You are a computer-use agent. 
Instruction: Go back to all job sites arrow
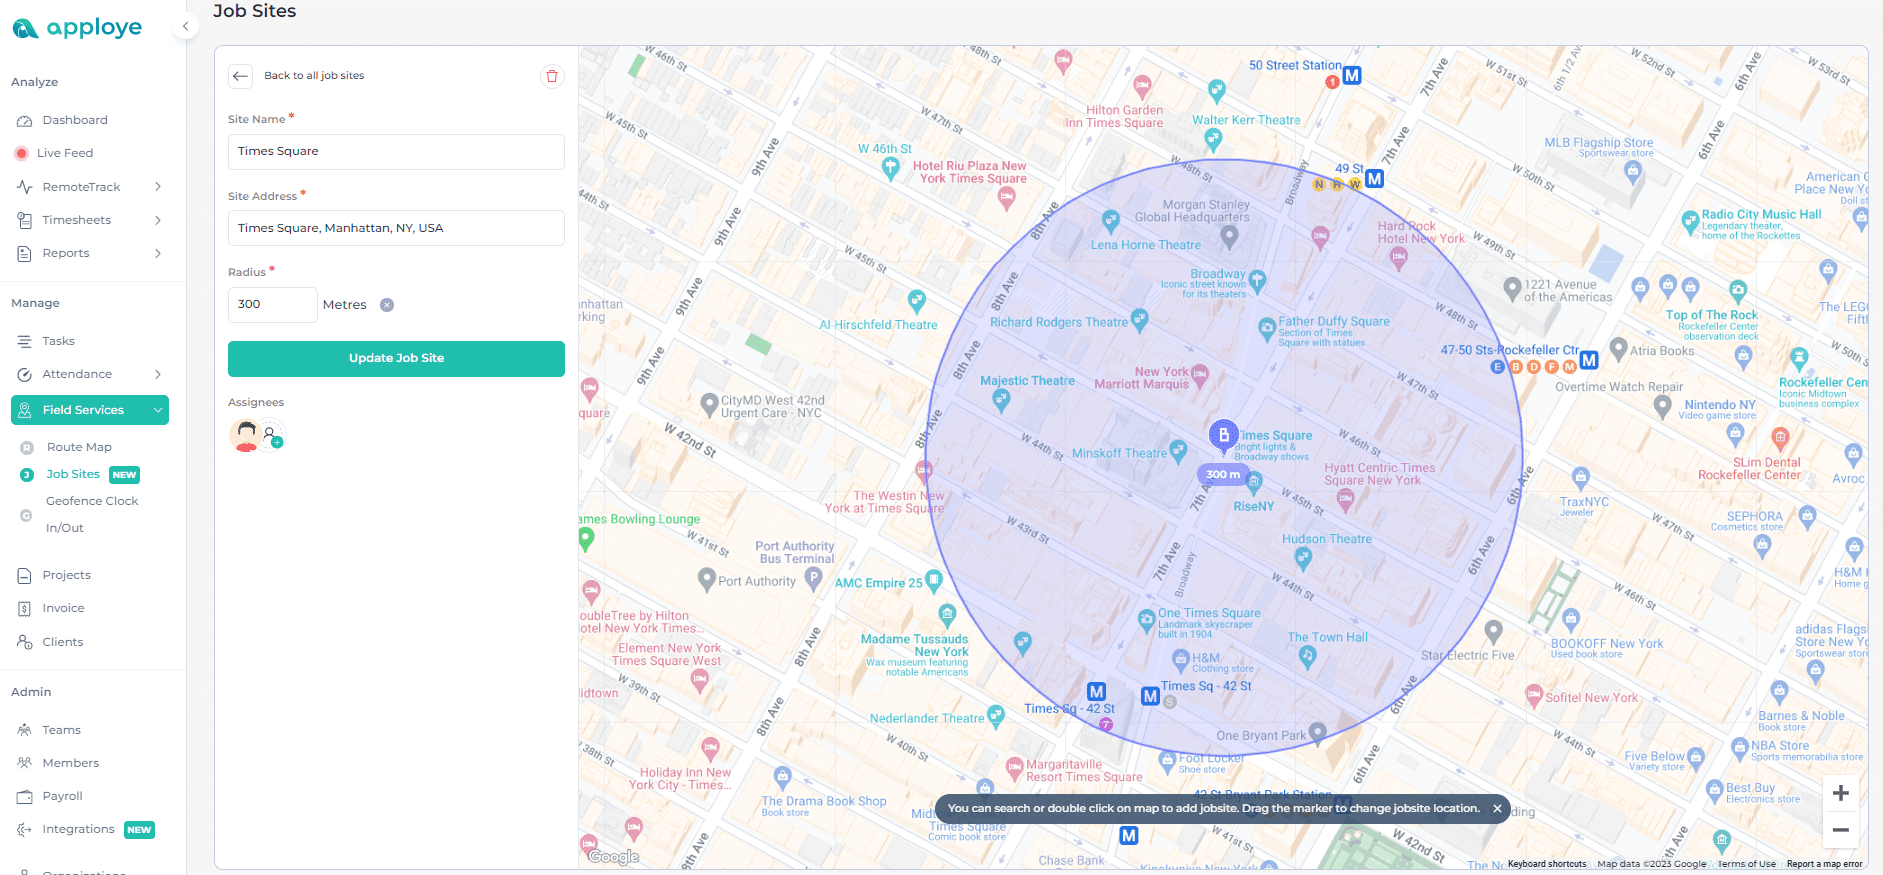click(240, 76)
